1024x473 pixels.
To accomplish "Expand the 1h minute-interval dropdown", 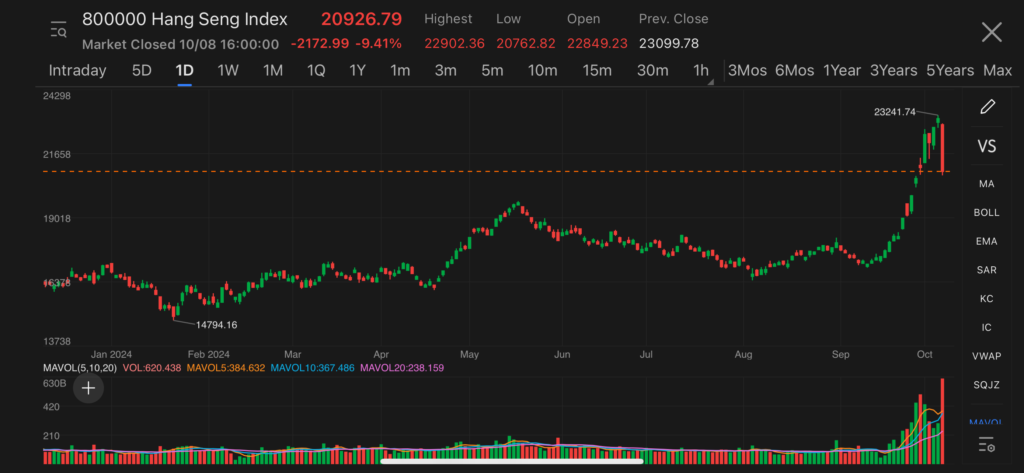I will pyautogui.click(x=703, y=71).
